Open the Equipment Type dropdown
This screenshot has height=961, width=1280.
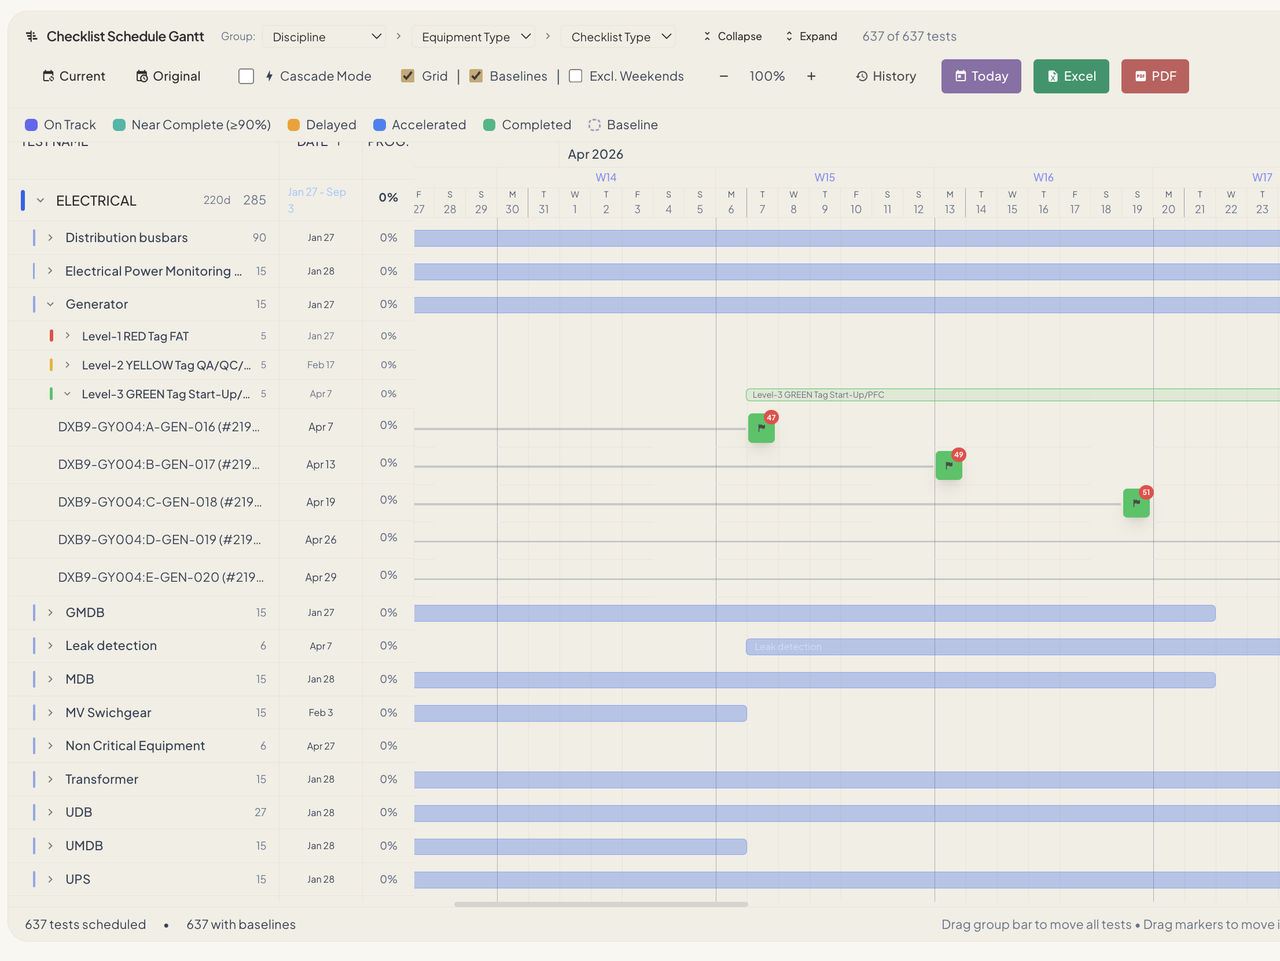coord(476,37)
